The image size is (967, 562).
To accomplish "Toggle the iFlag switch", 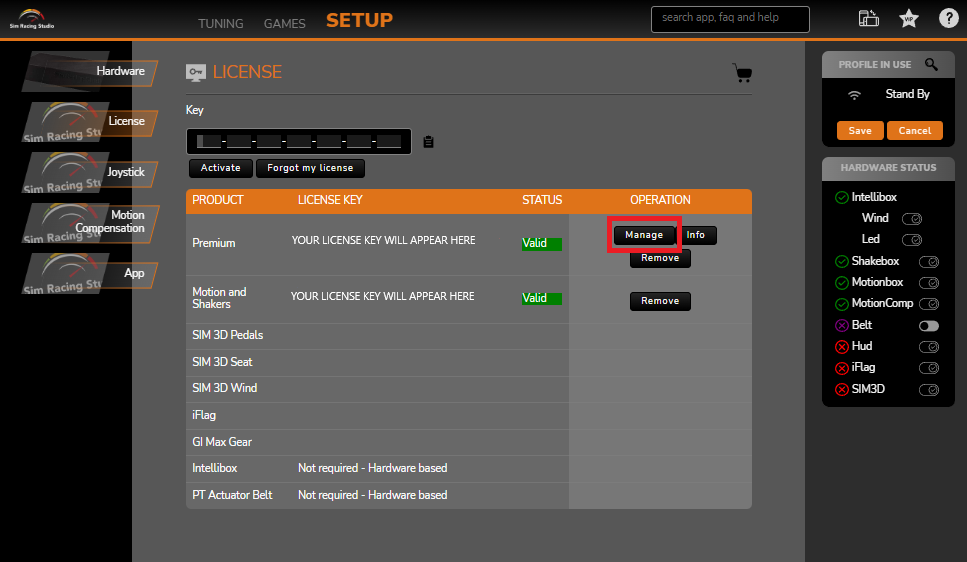I will pos(929,368).
